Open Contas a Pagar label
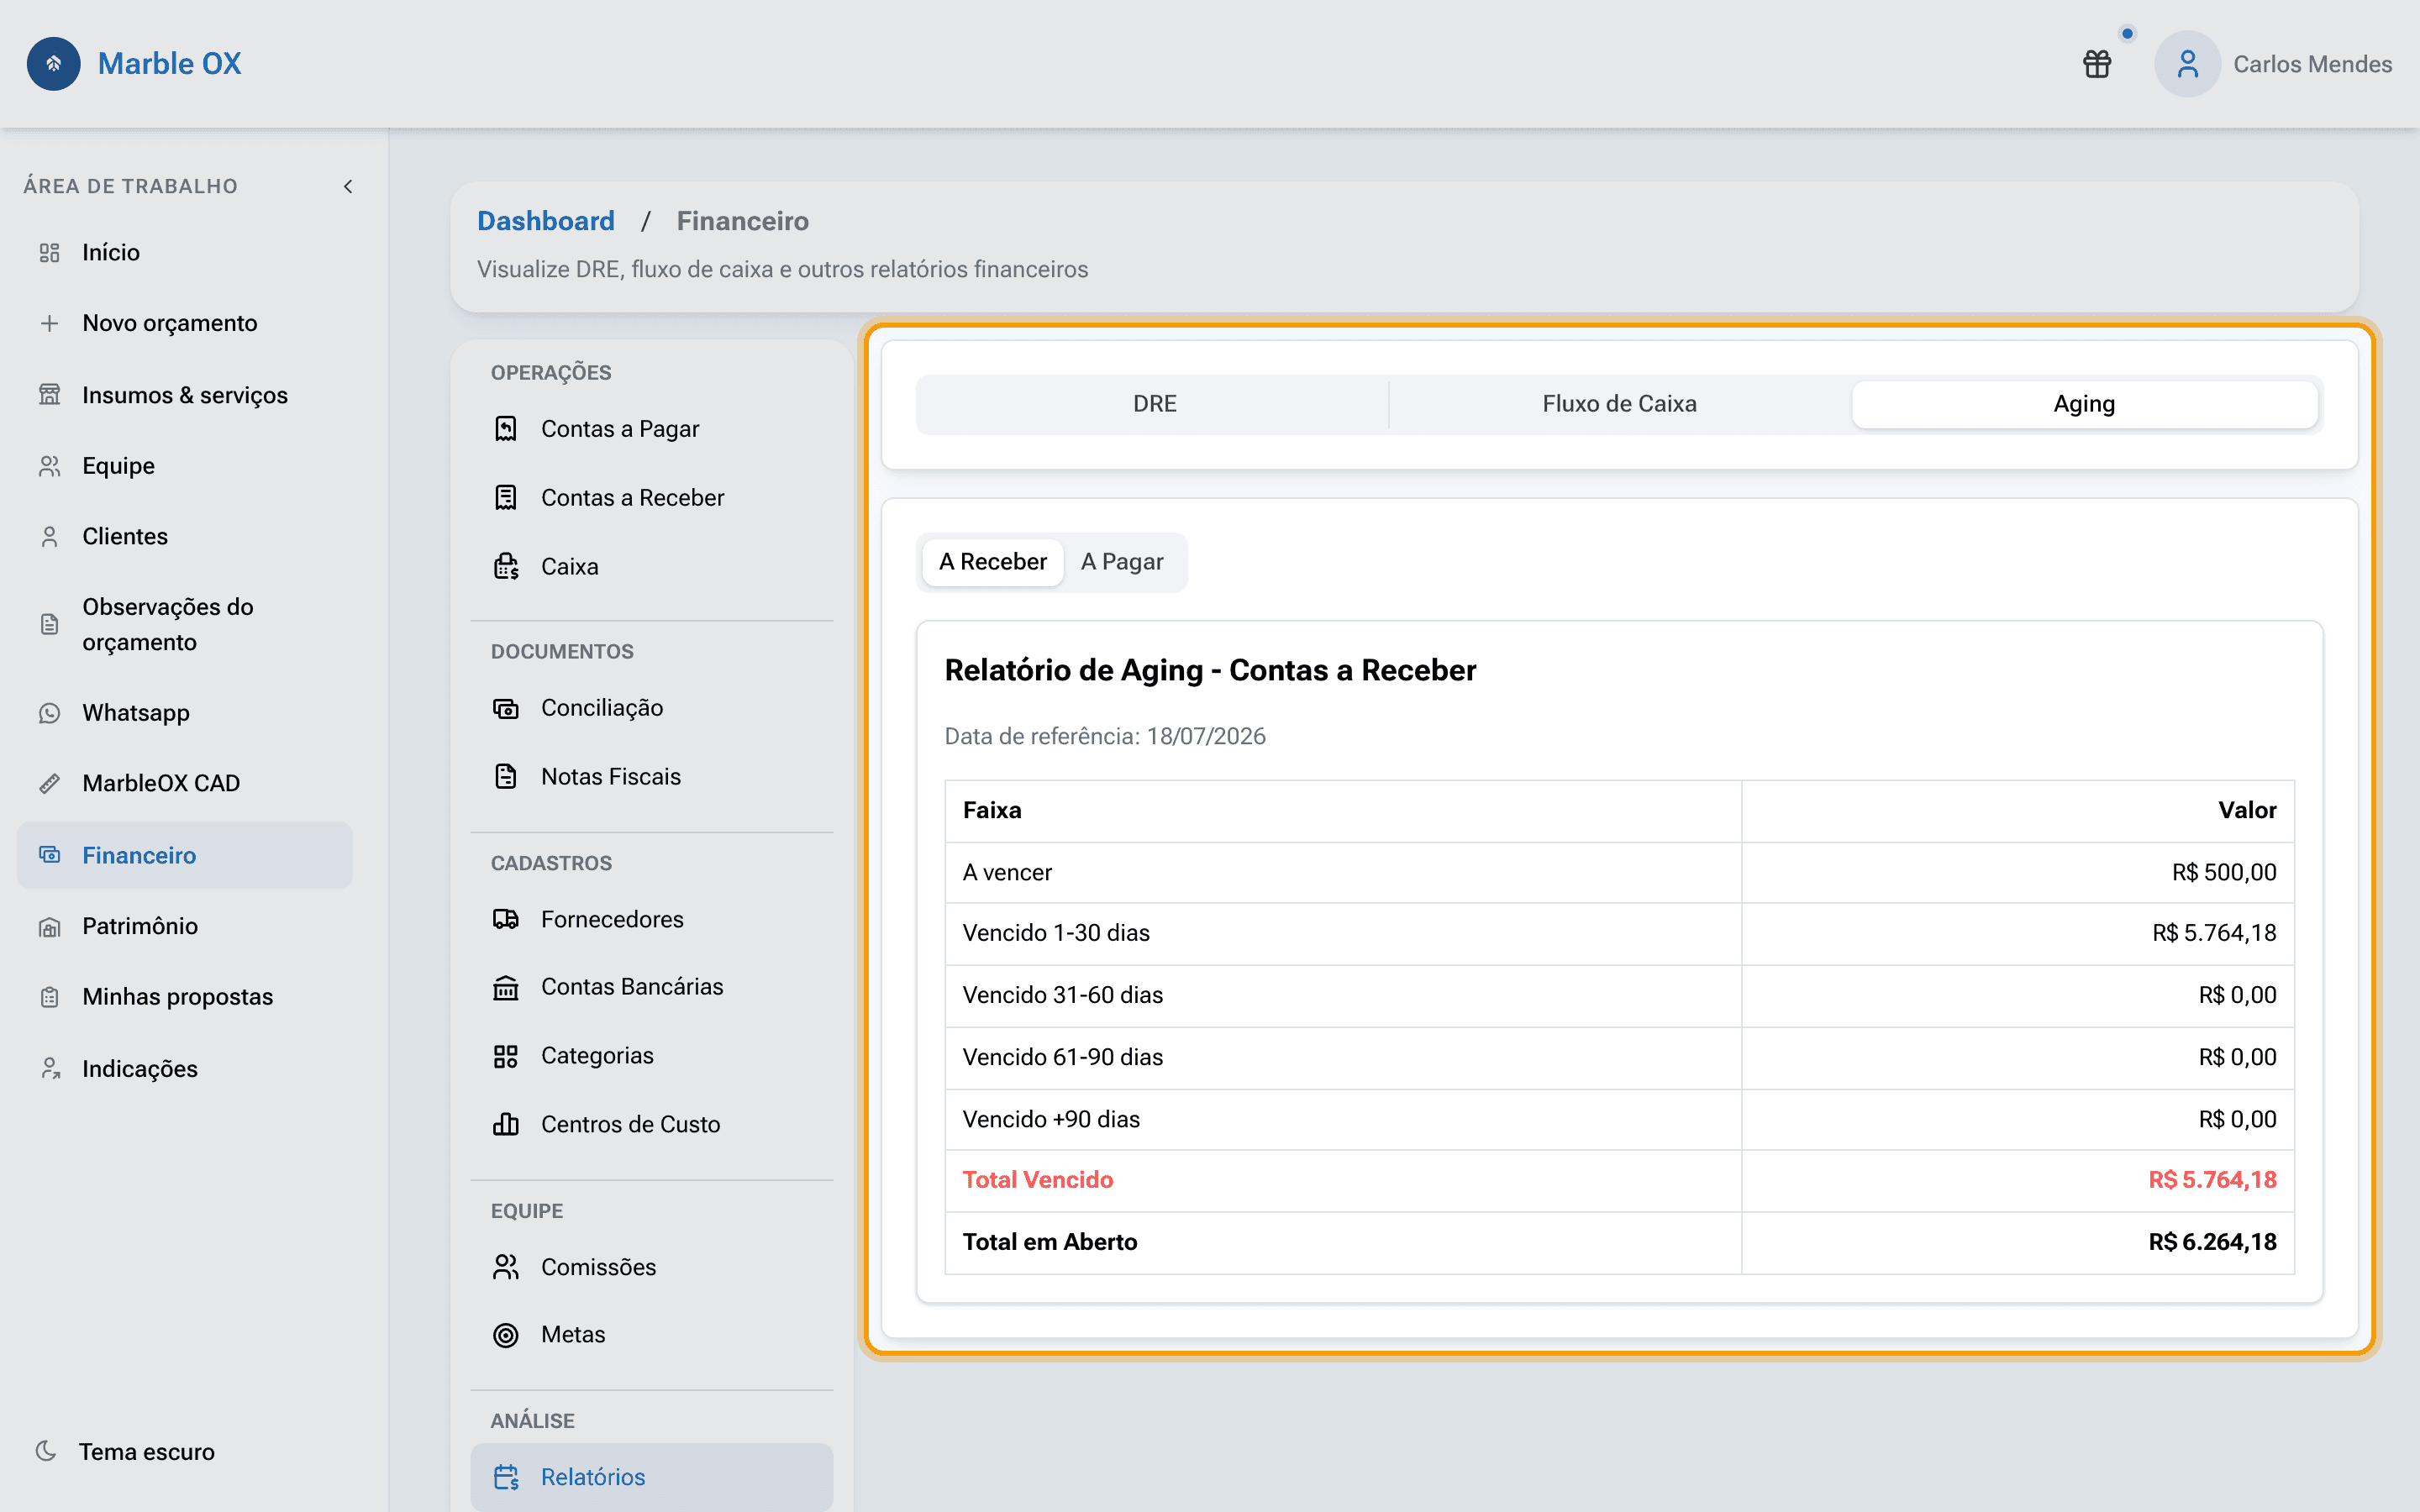The height and width of the screenshot is (1512, 2420). click(x=620, y=429)
